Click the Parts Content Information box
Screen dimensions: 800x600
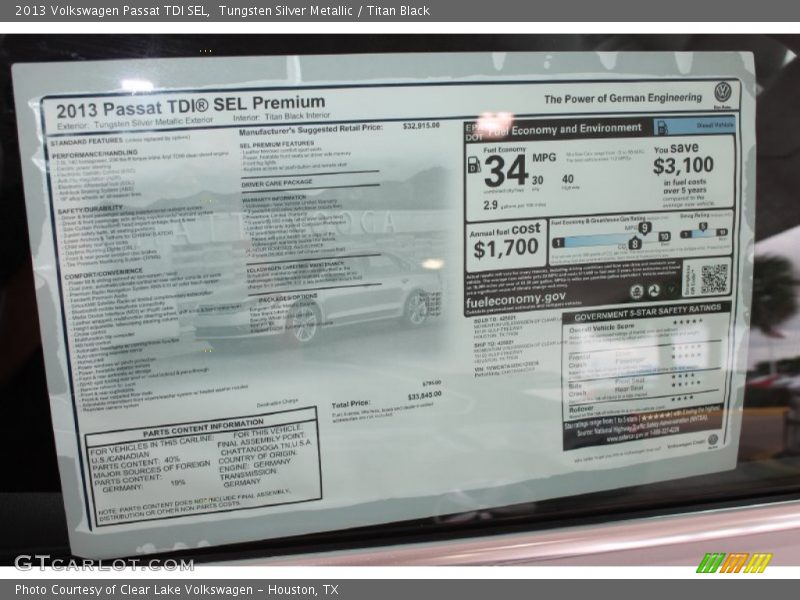click(203, 467)
